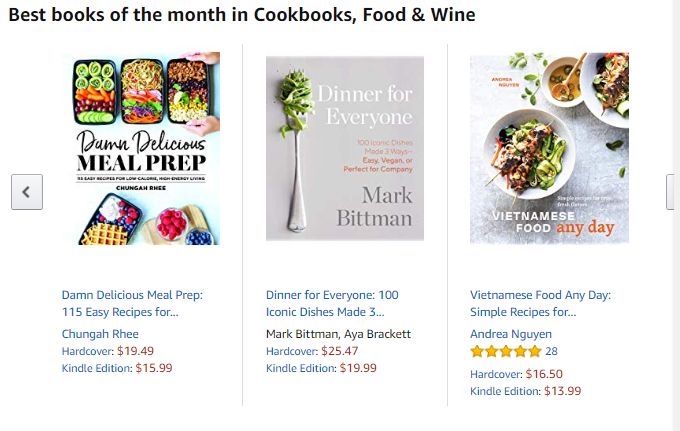Choose Hardcover $25.47 for Dinner for Everyone
The image size is (680, 431).
[x=312, y=351]
